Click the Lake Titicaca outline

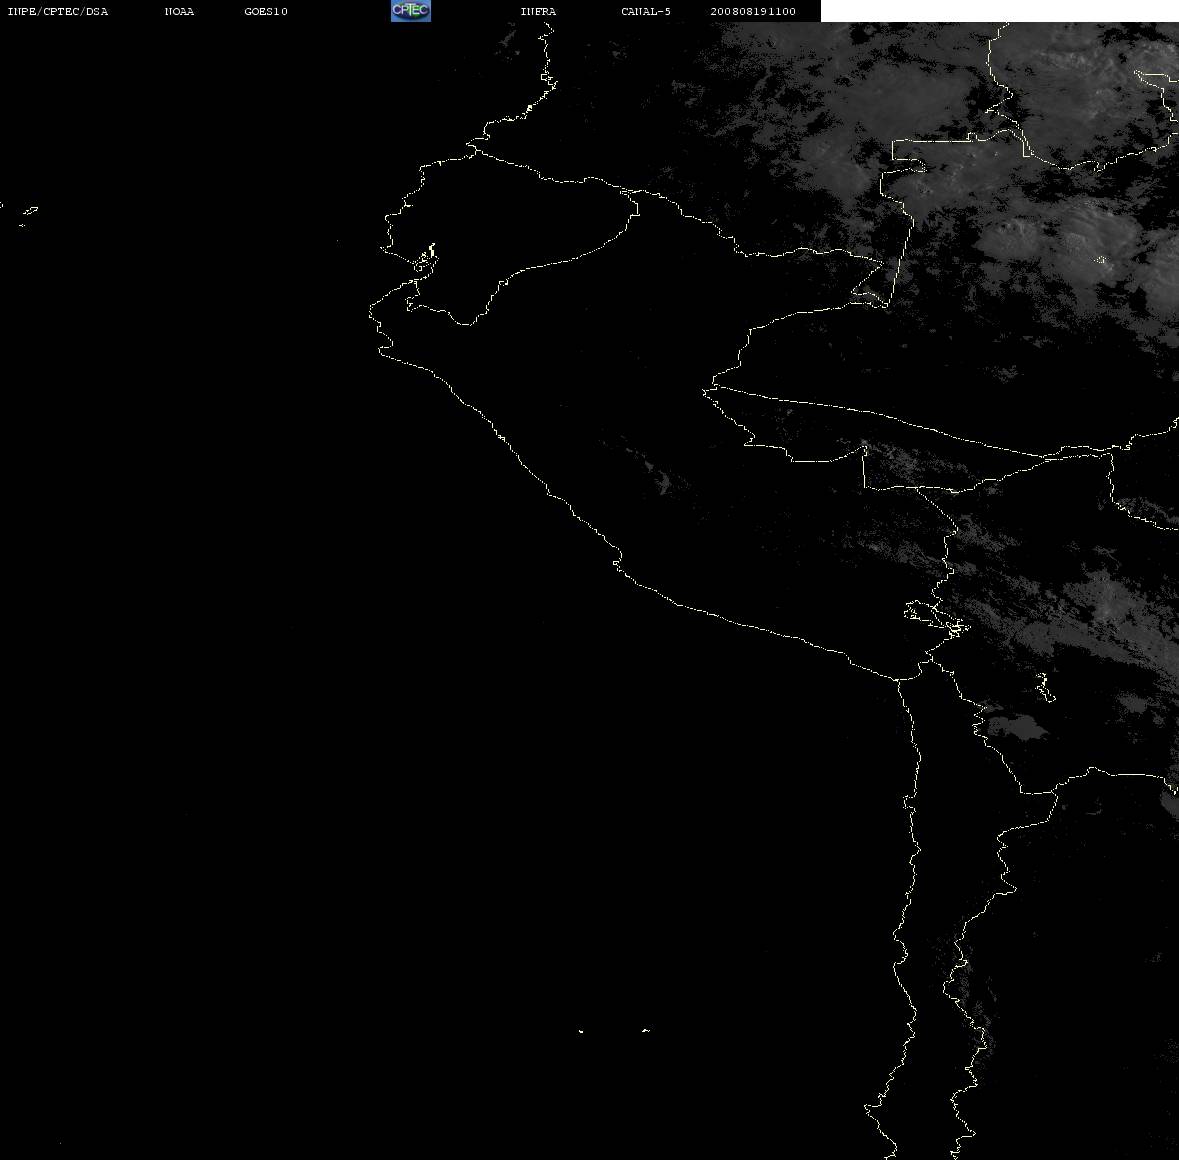tap(936, 618)
